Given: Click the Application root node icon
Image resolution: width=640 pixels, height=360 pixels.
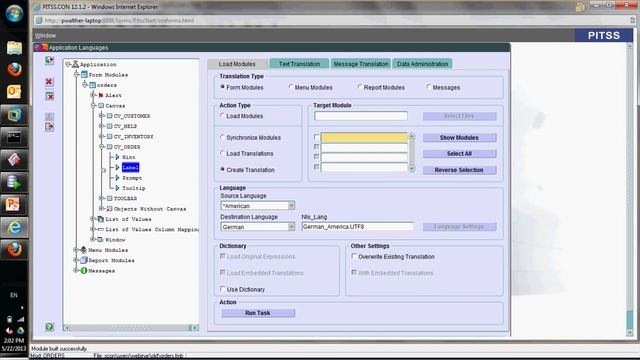Looking at the screenshot, I should 76,64.
